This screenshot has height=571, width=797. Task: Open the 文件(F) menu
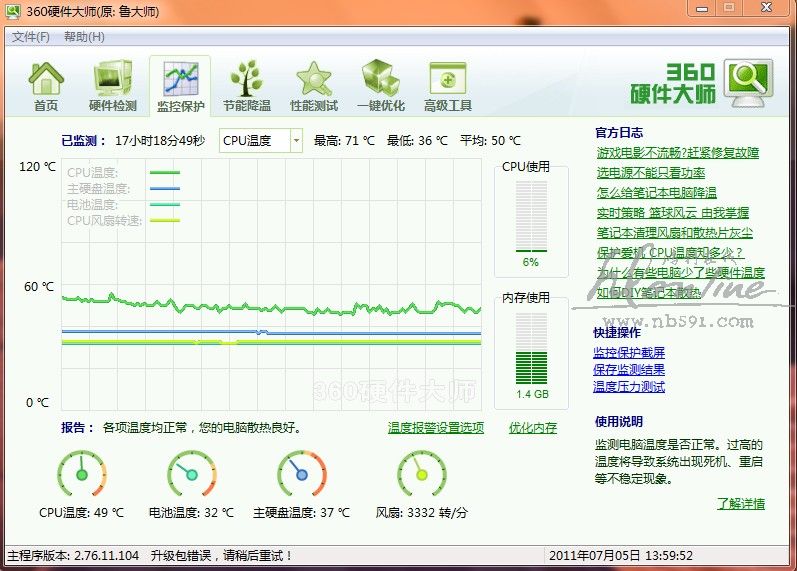31,37
